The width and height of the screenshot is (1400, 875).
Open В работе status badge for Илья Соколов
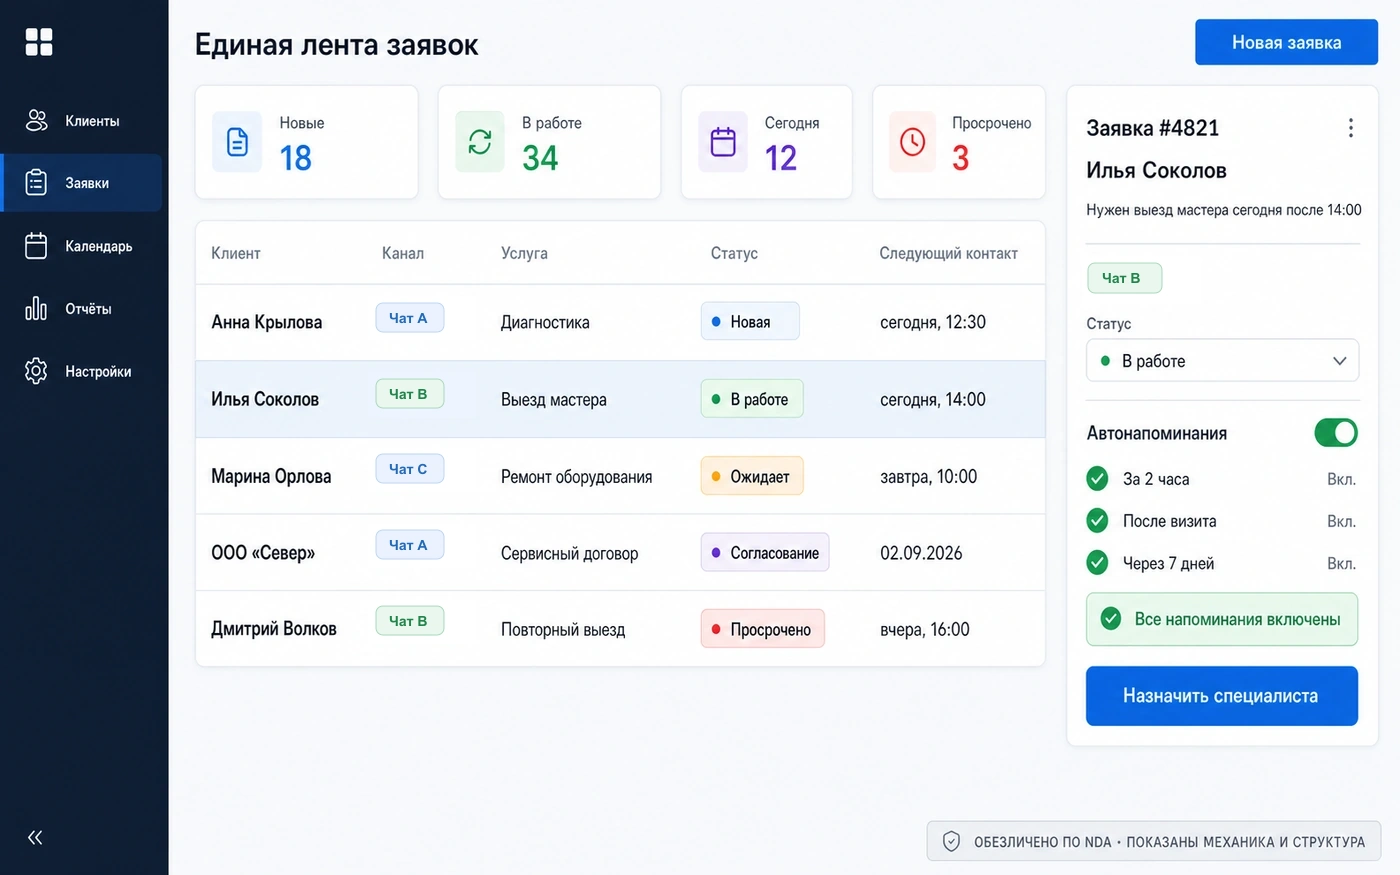click(x=752, y=399)
